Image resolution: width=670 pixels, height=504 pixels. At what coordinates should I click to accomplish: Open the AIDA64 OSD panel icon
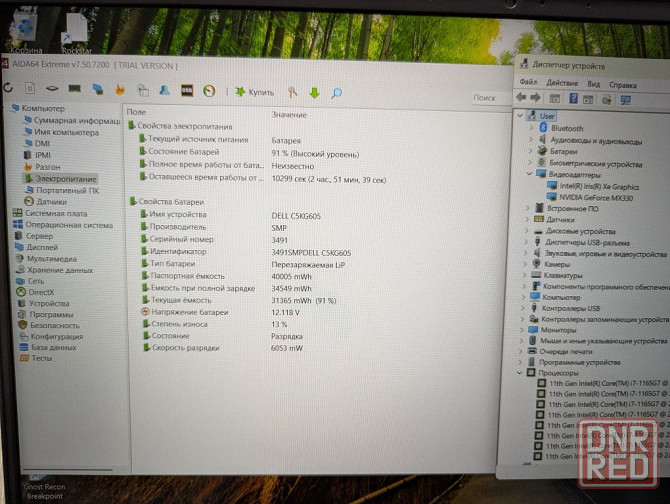[187, 90]
